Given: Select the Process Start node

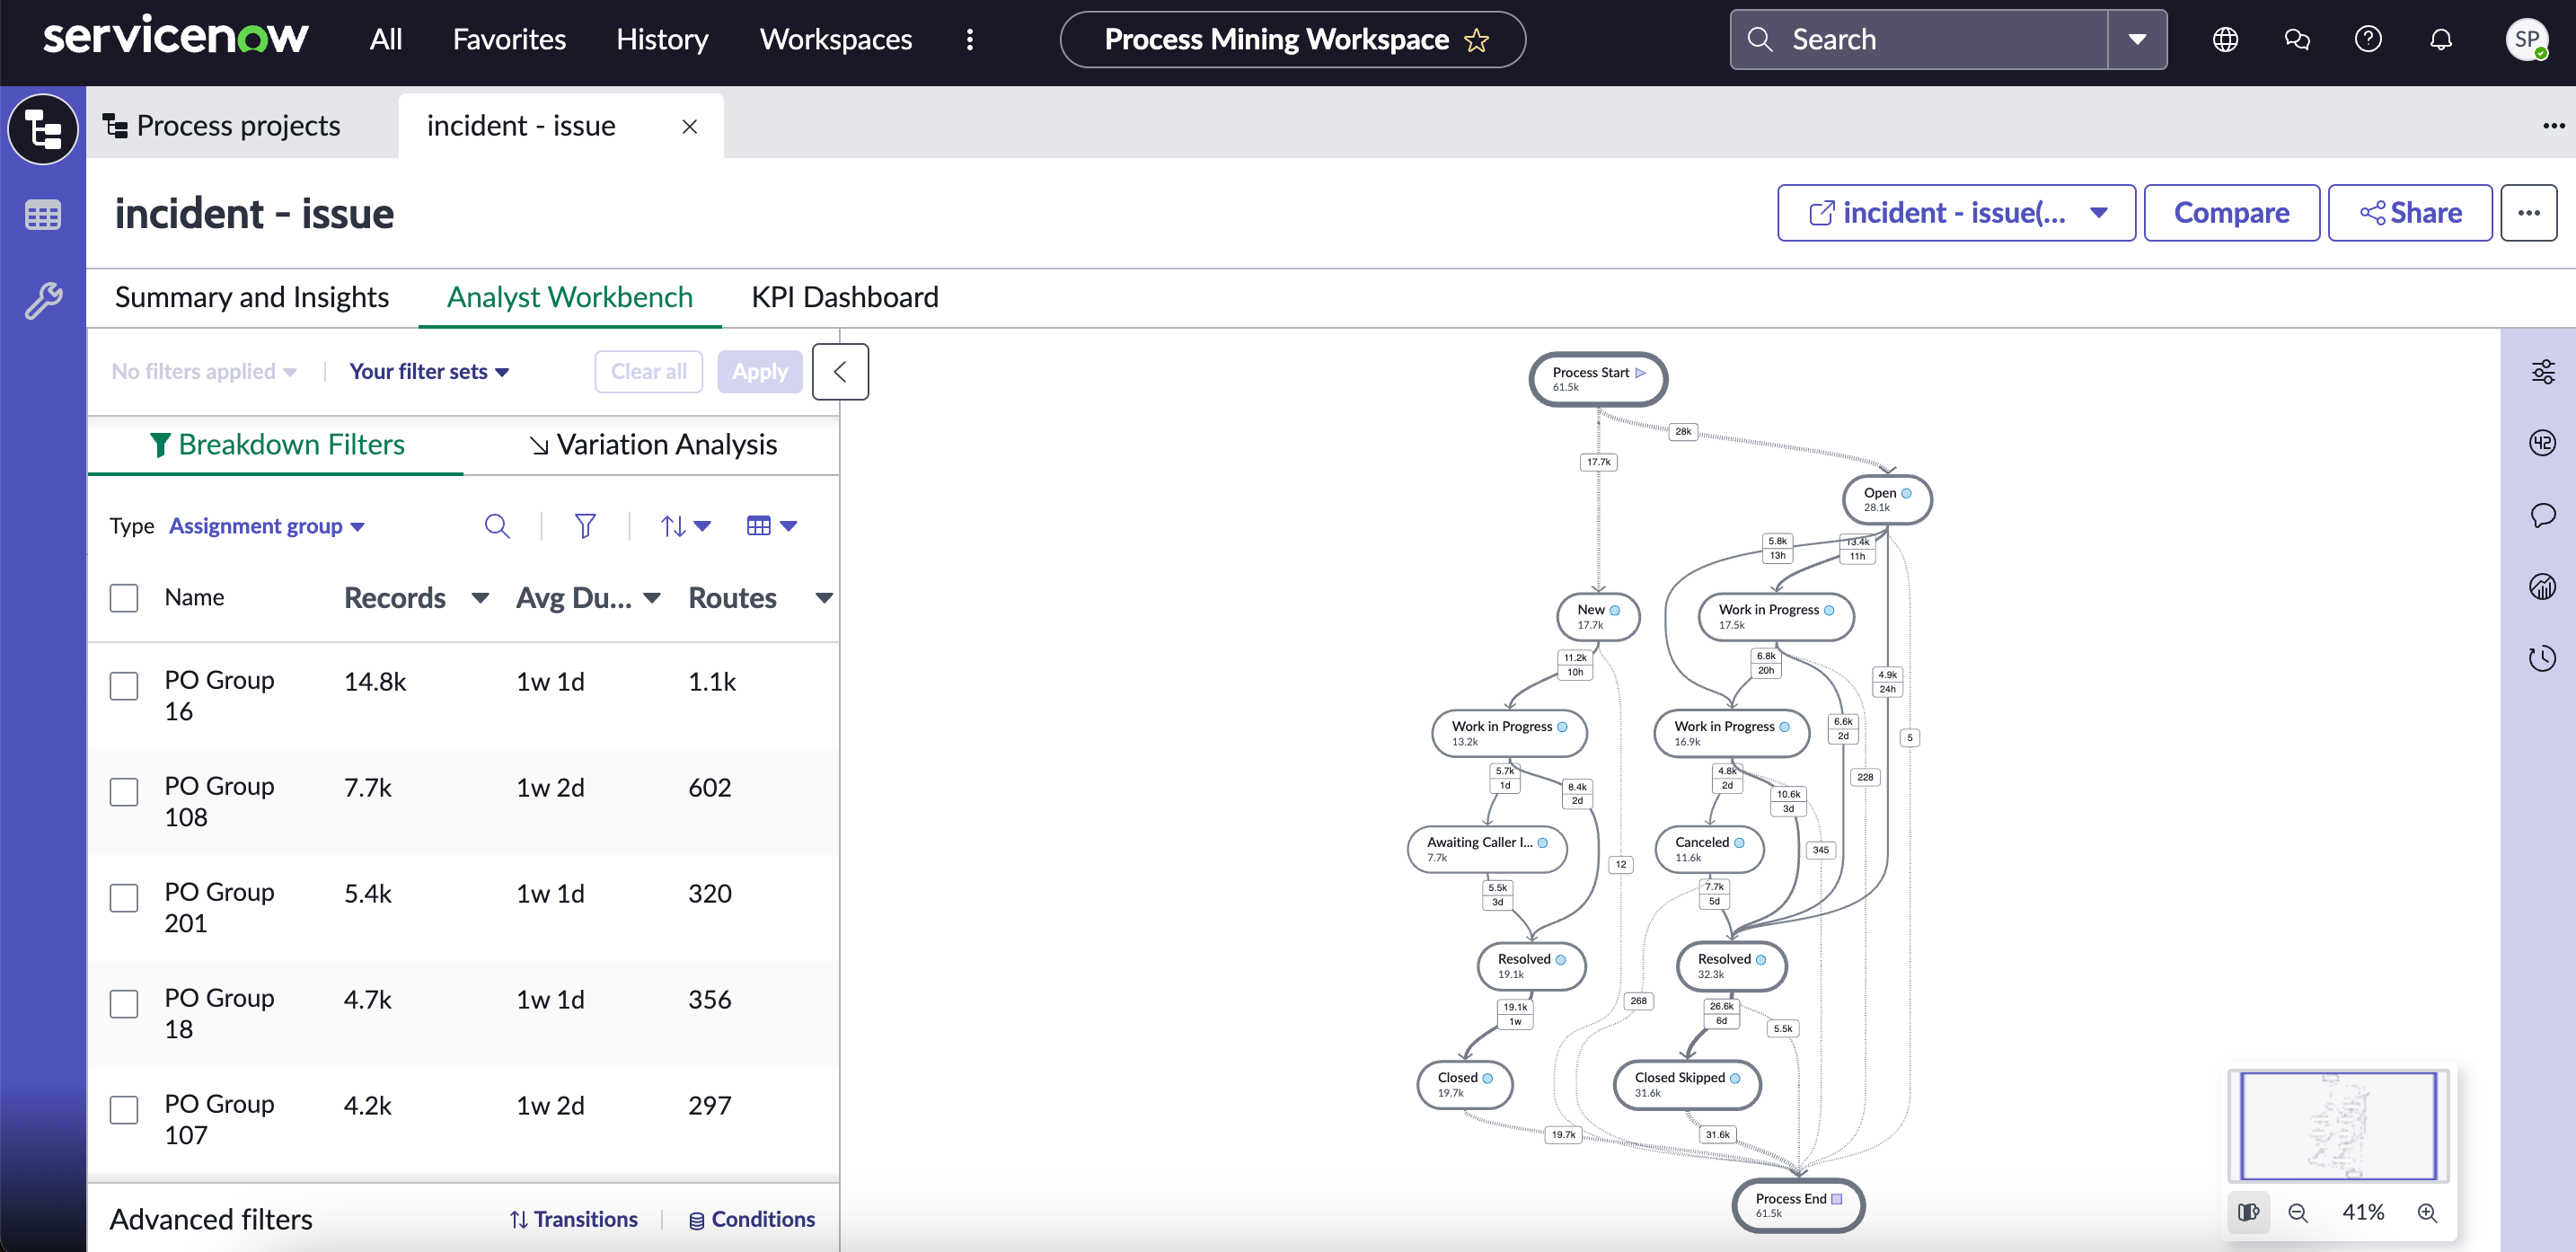Looking at the screenshot, I should click(1598, 379).
